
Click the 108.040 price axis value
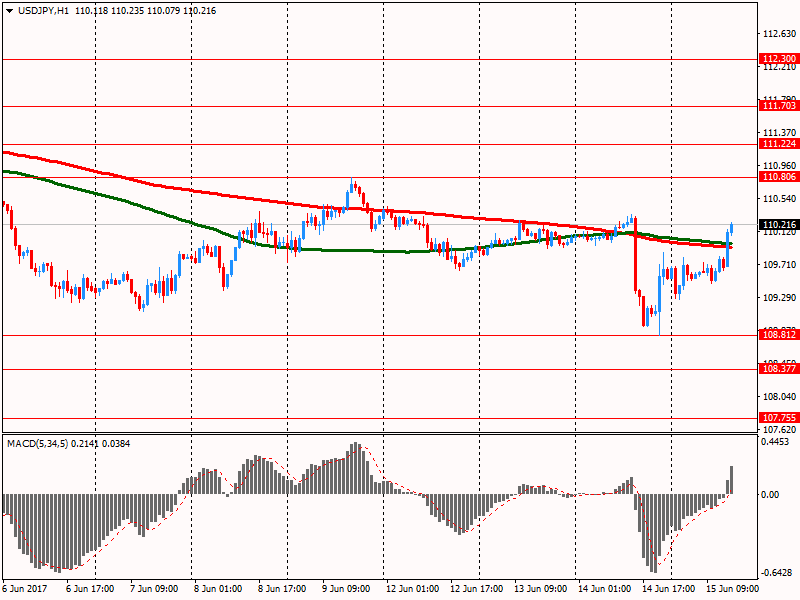coord(779,396)
